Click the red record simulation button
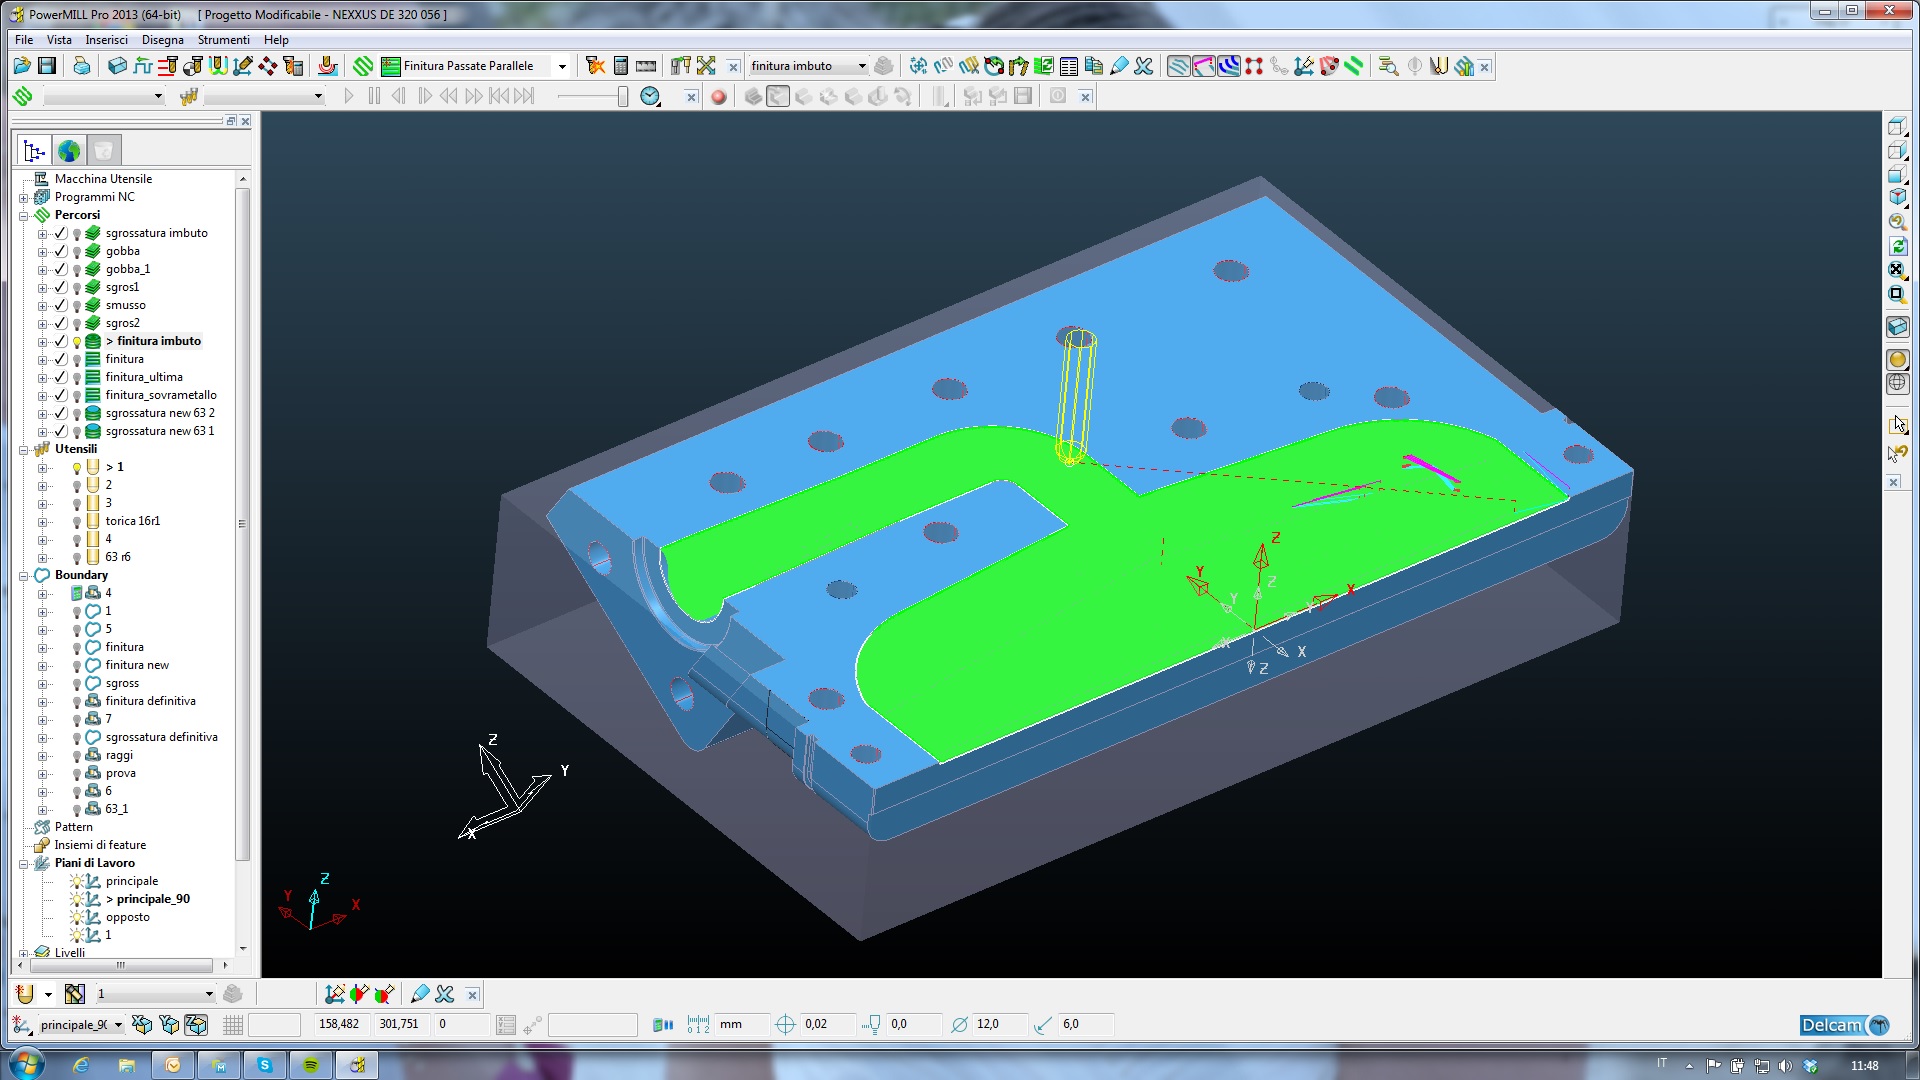Viewport: 1920px width, 1080px height. point(718,97)
